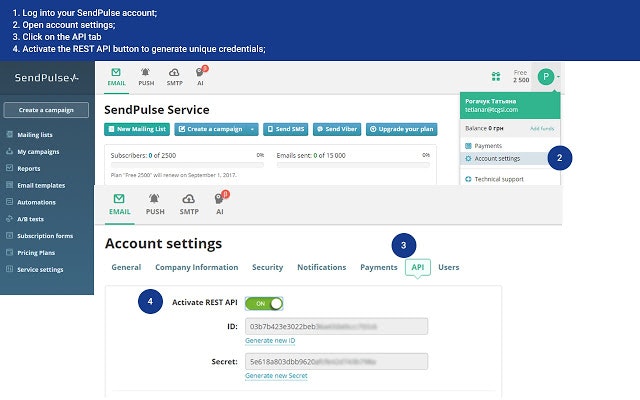Image resolution: width=640 pixels, height=400 pixels.
Task: Click the Generate new Secret link
Action: click(276, 376)
